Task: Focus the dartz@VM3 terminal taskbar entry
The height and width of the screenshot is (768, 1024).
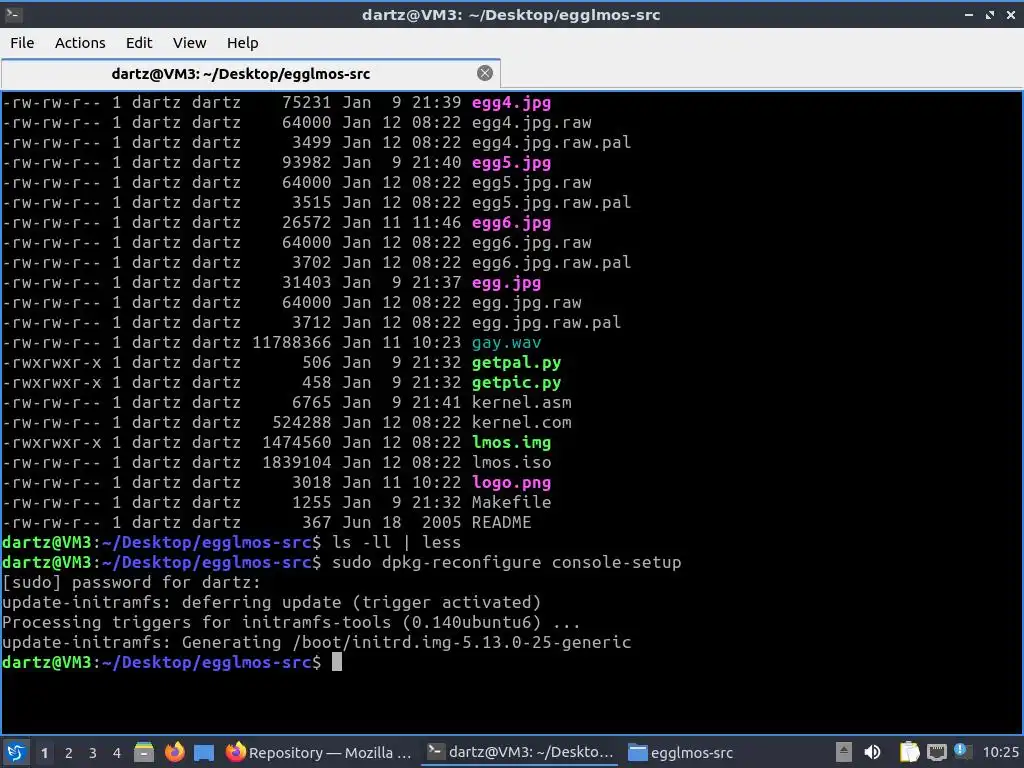Action: click(x=520, y=752)
